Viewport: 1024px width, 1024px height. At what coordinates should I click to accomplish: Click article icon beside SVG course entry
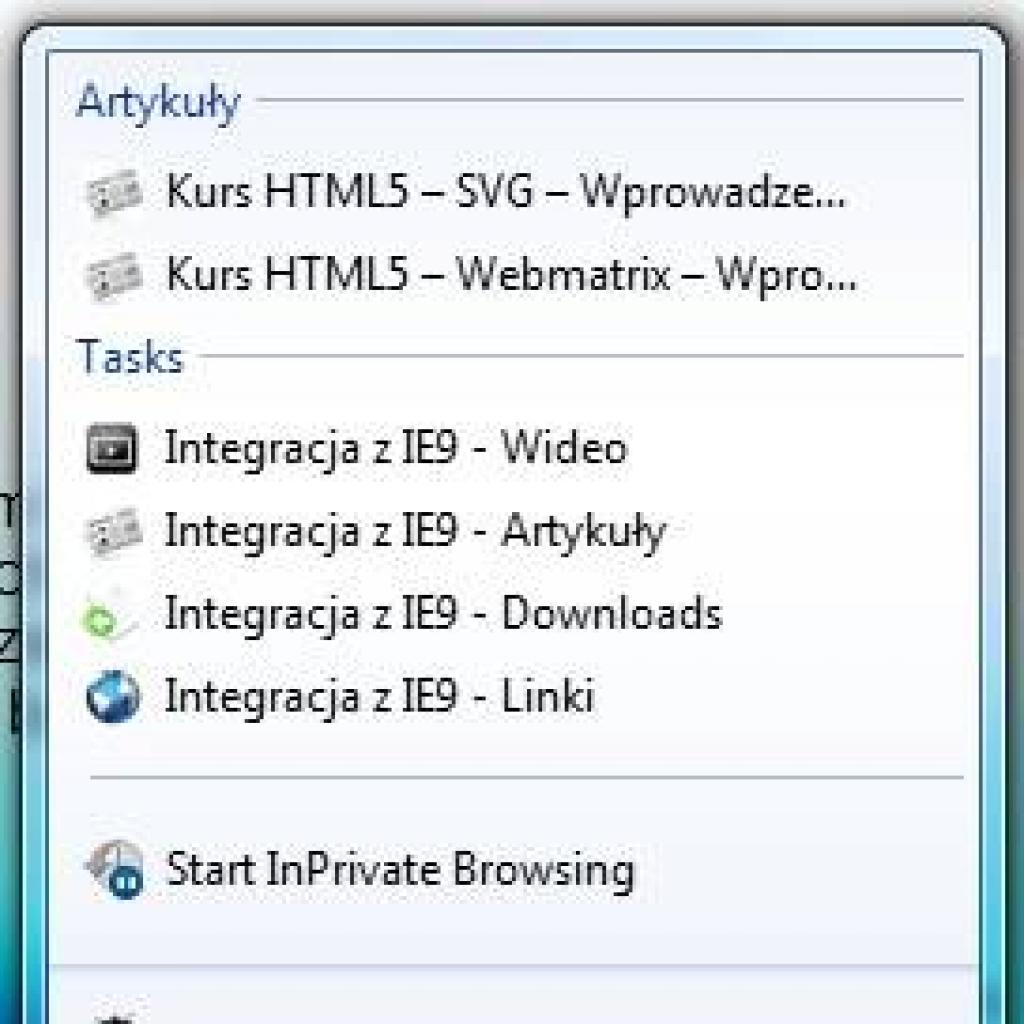tap(114, 193)
